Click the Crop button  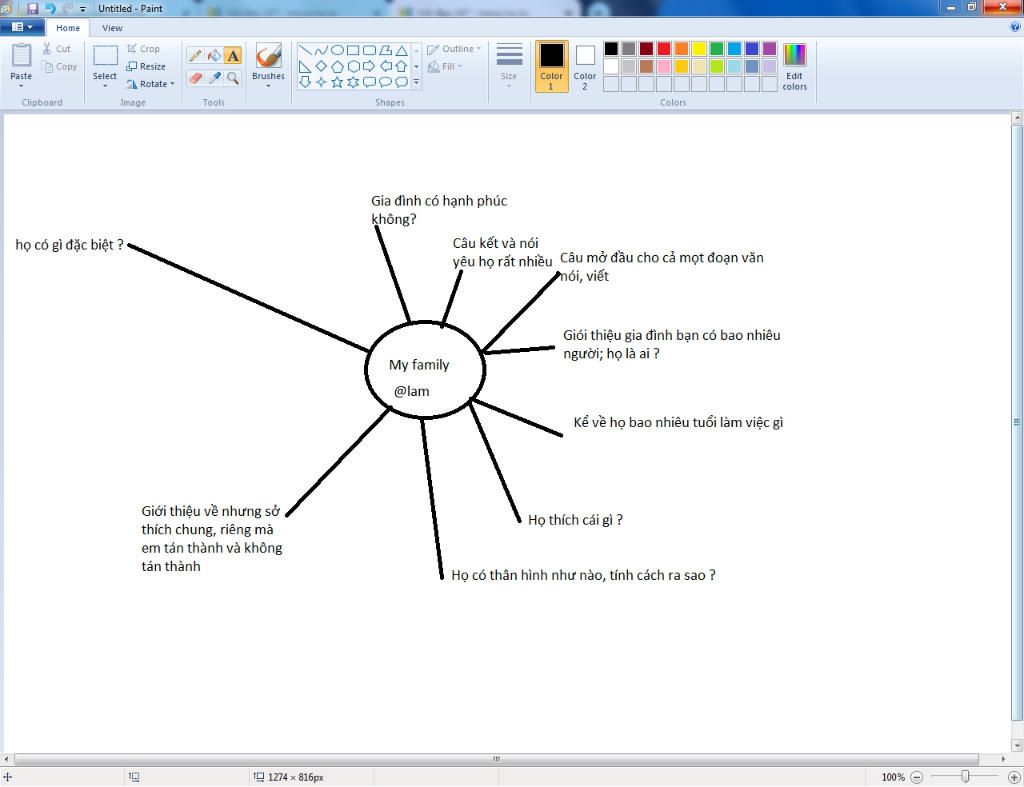click(x=144, y=49)
